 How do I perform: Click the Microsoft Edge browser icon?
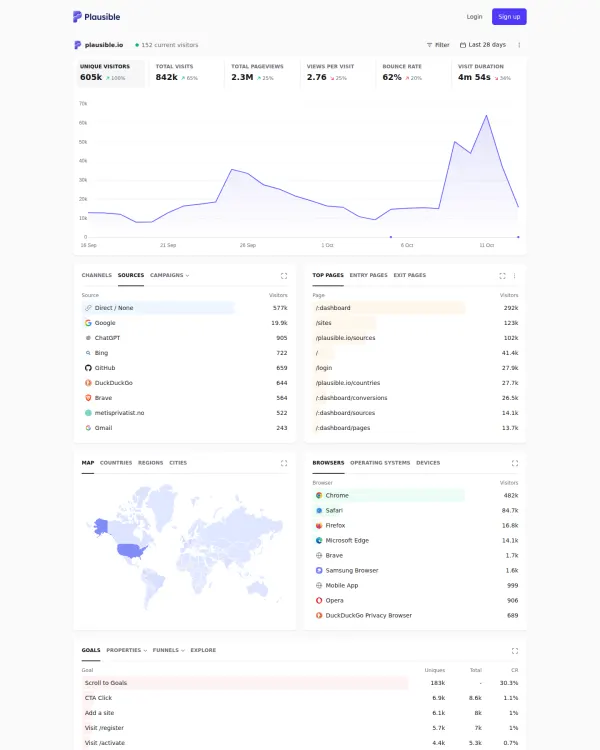(319, 540)
